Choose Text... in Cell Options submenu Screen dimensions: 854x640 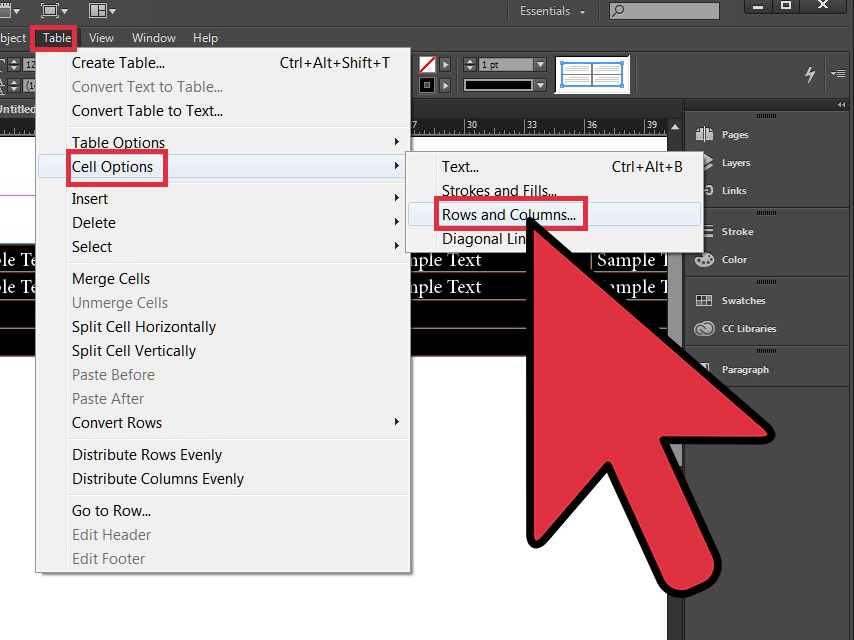tap(554, 166)
